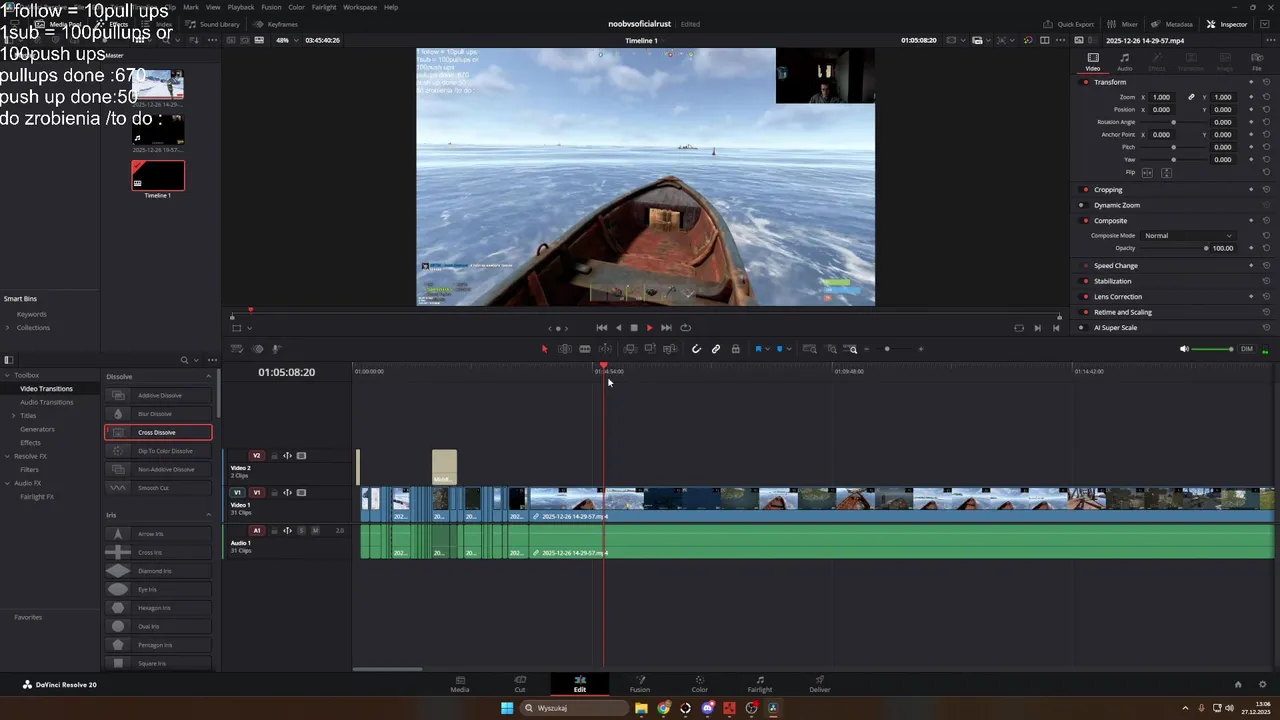Expand the Lens Correction section
The height and width of the screenshot is (720, 1280).
pos(1118,297)
